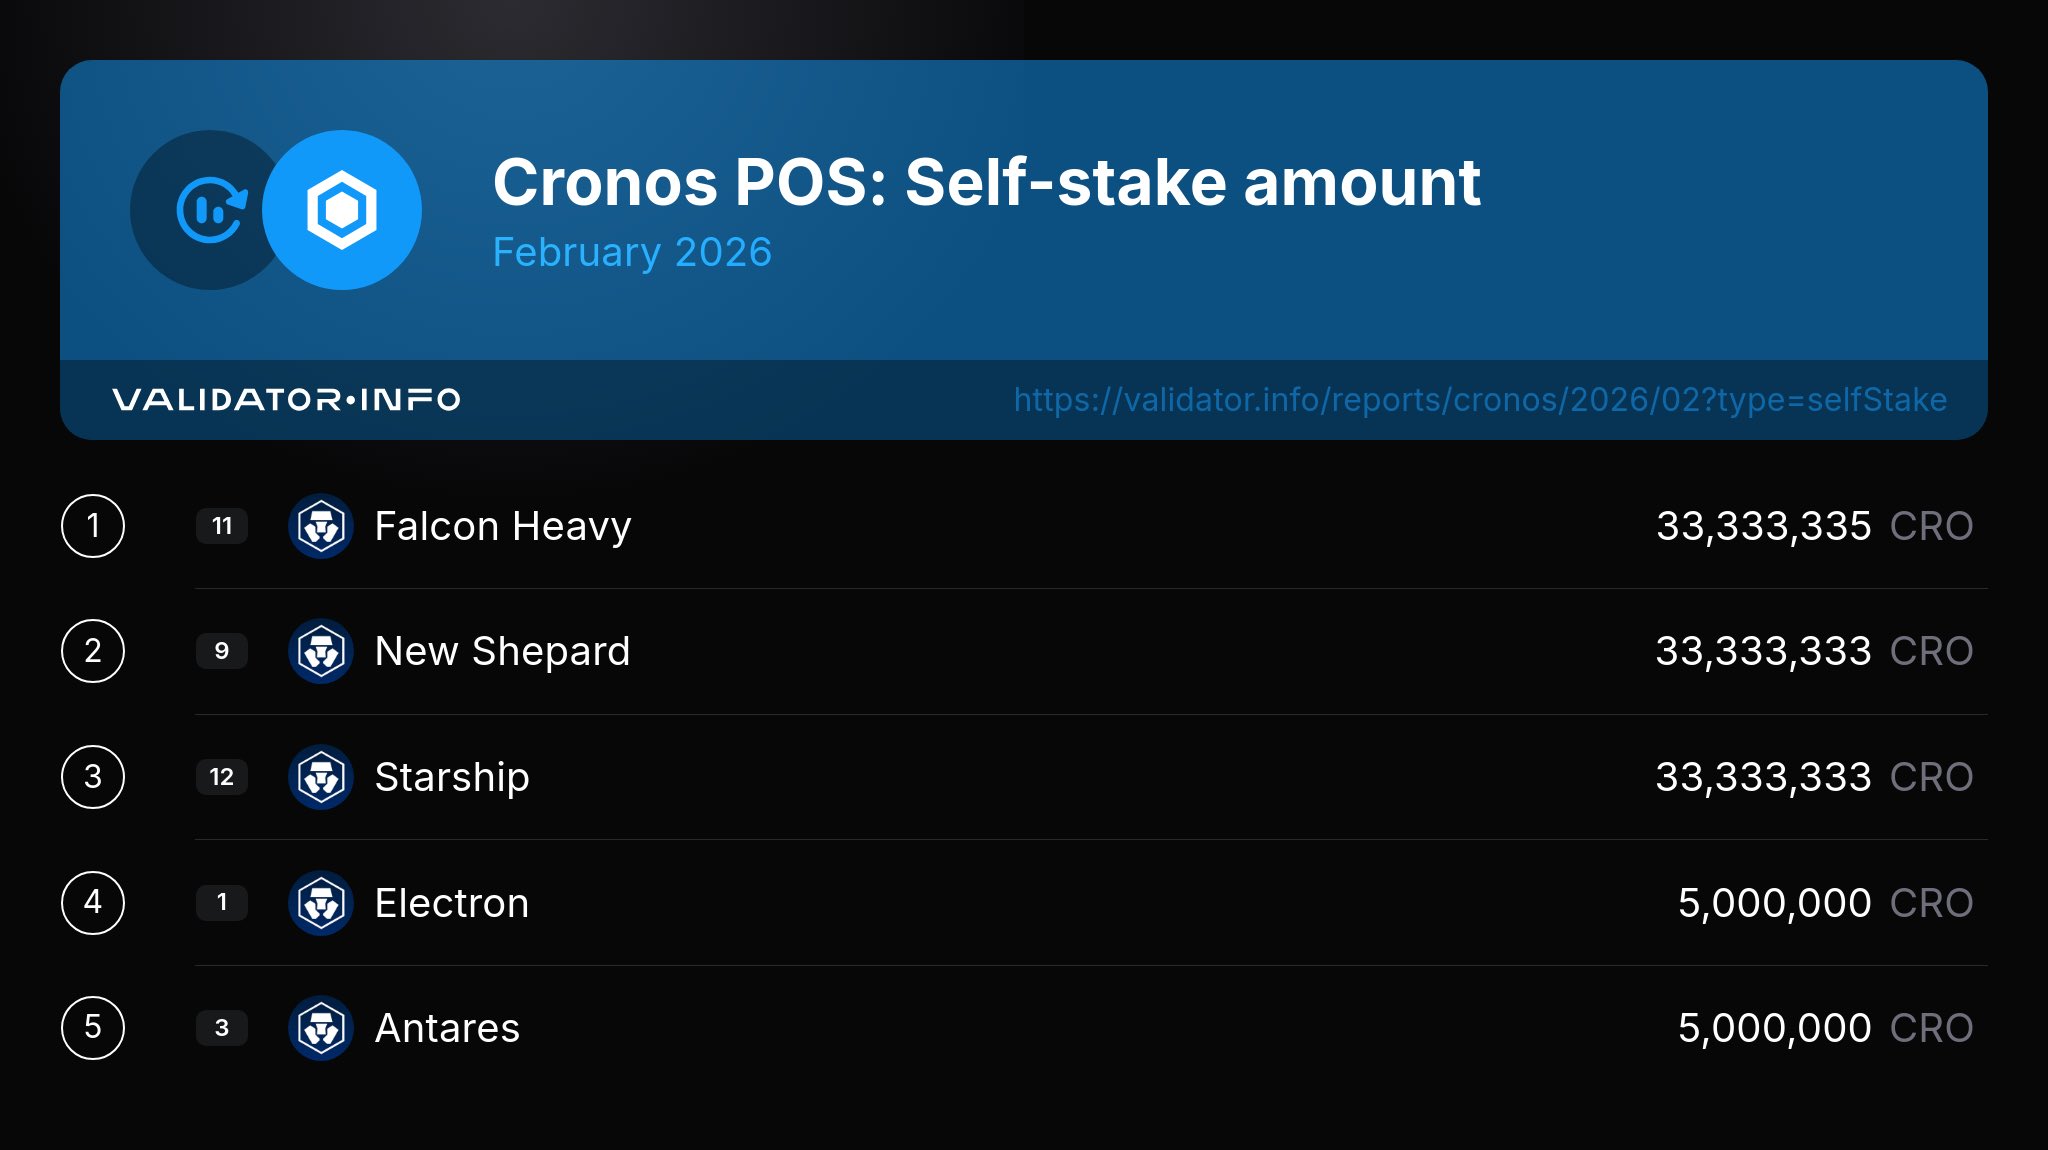Click the rank 3 circle badge
Screen dimensions: 2048x1150
coord(93,777)
